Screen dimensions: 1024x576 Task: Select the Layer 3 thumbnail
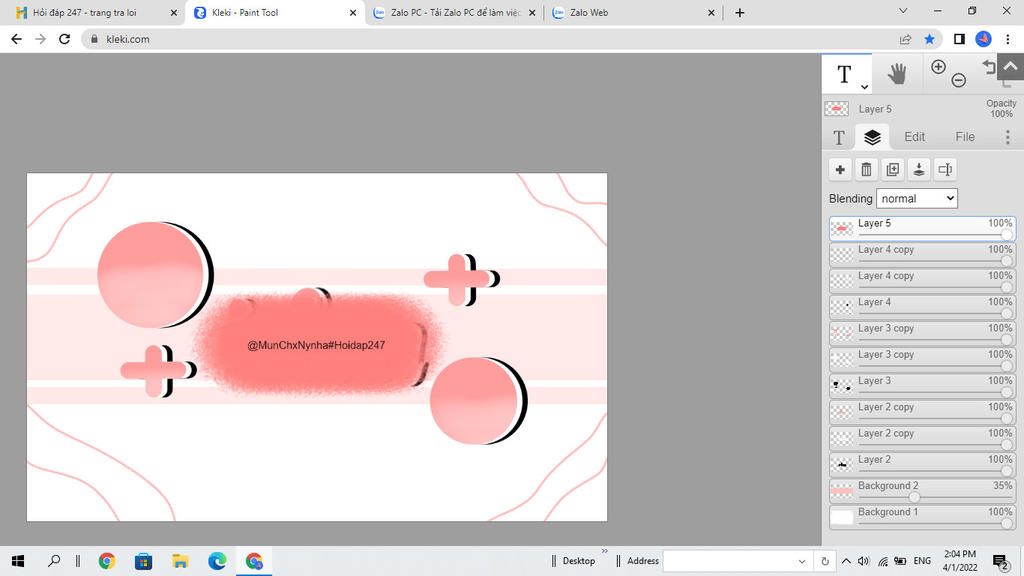click(x=842, y=385)
